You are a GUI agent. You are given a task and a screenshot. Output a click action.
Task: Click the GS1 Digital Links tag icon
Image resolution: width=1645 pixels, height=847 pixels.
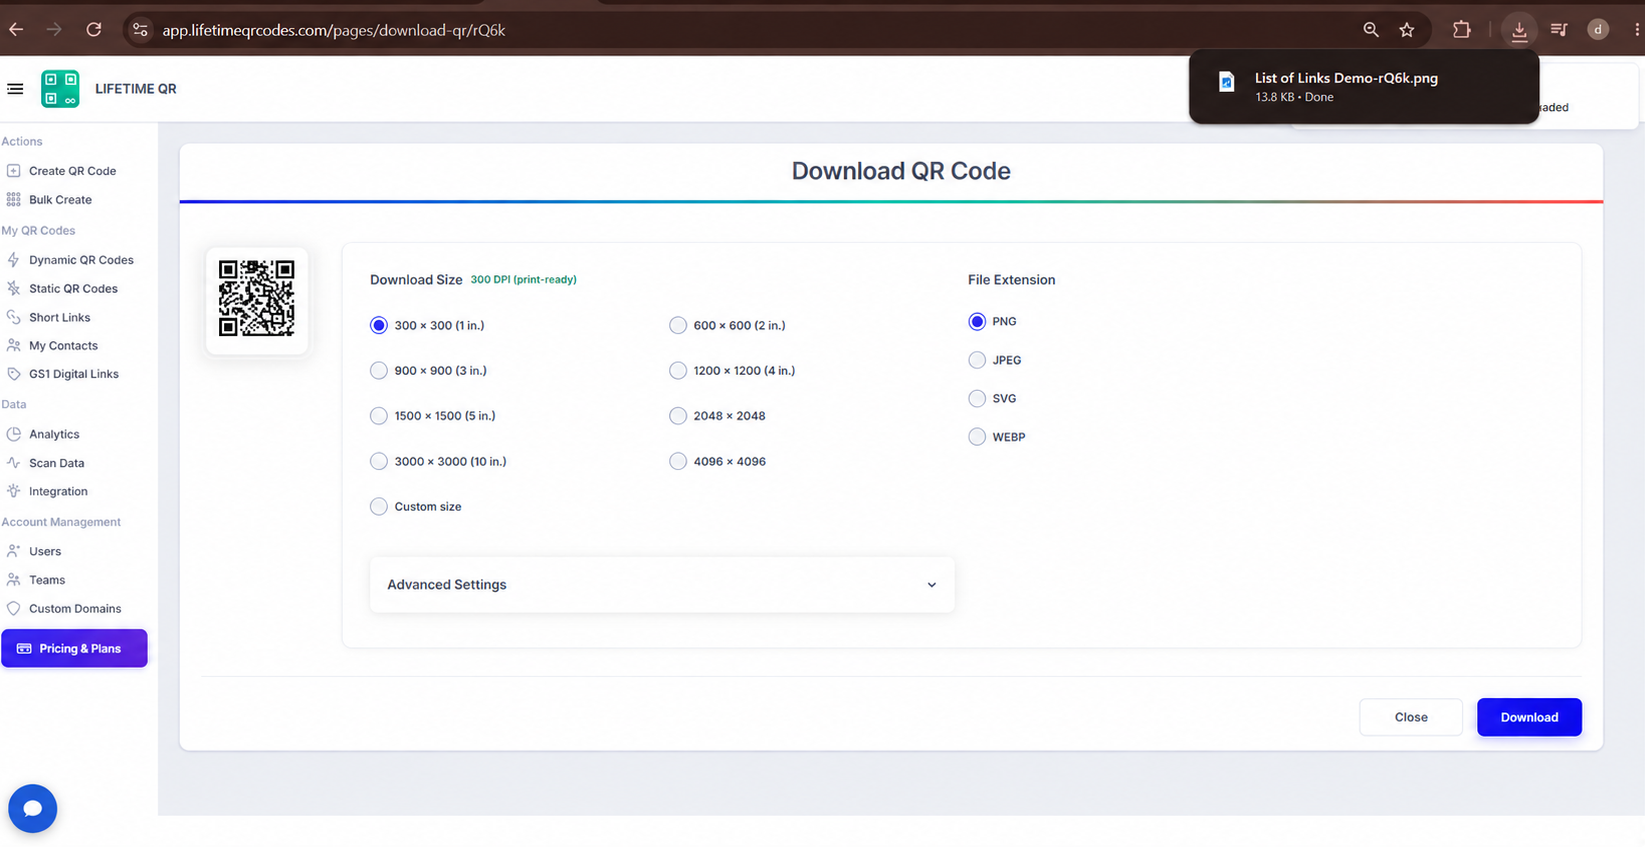pos(14,374)
